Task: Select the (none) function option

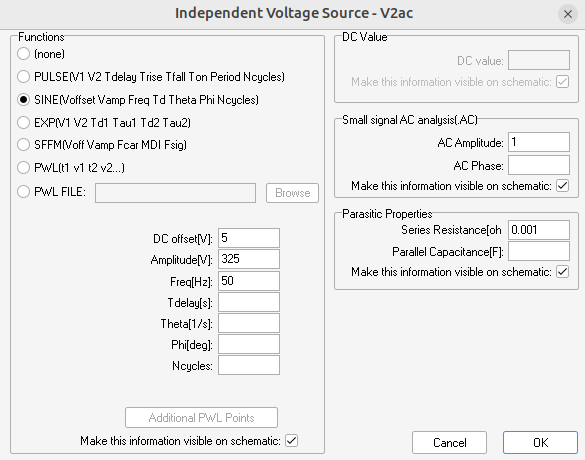Action: 24,54
